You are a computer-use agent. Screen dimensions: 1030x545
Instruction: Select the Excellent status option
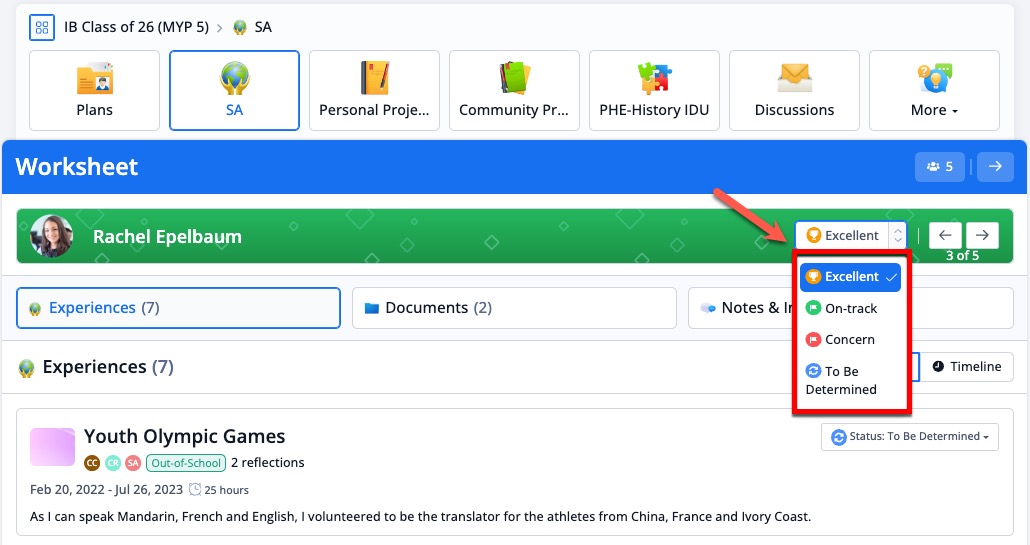click(x=850, y=277)
